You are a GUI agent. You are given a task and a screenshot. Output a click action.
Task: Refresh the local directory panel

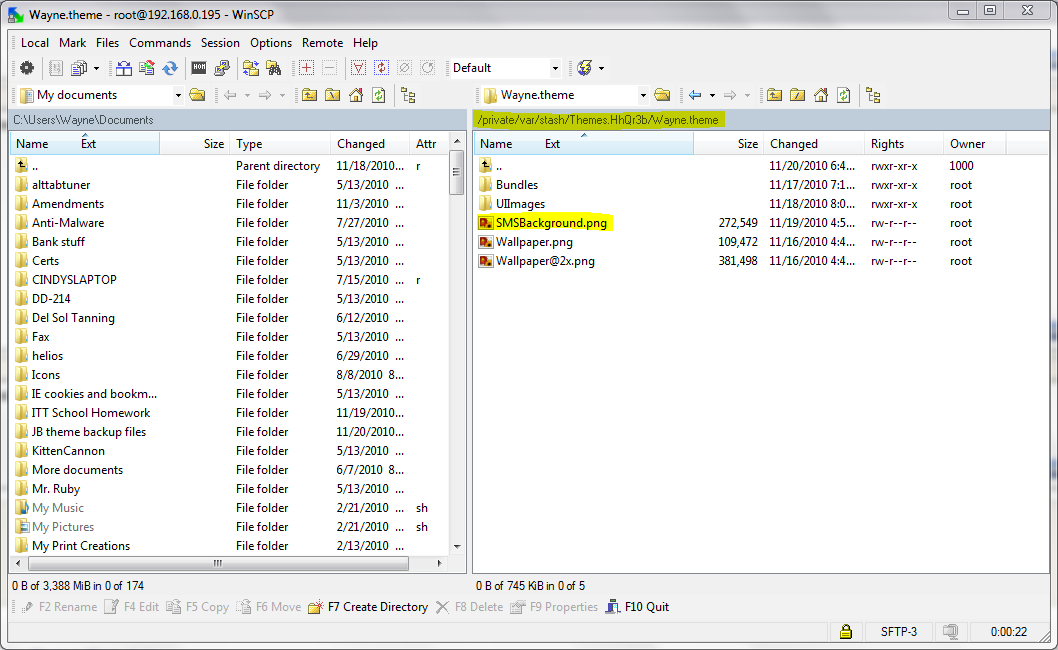[379, 95]
